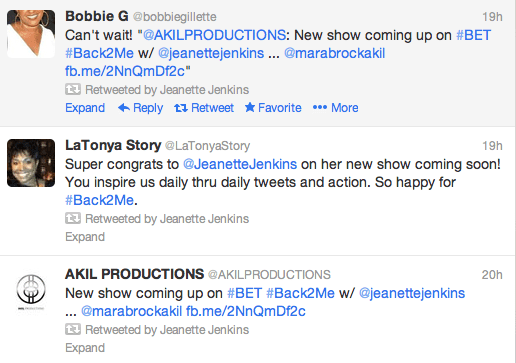
Task: Open LaTonya Story's profile avatar
Action: [x=31, y=163]
